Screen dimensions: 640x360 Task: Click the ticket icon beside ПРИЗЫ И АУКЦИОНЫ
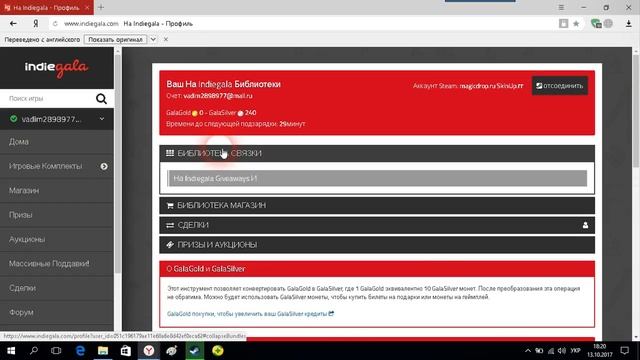coord(170,244)
